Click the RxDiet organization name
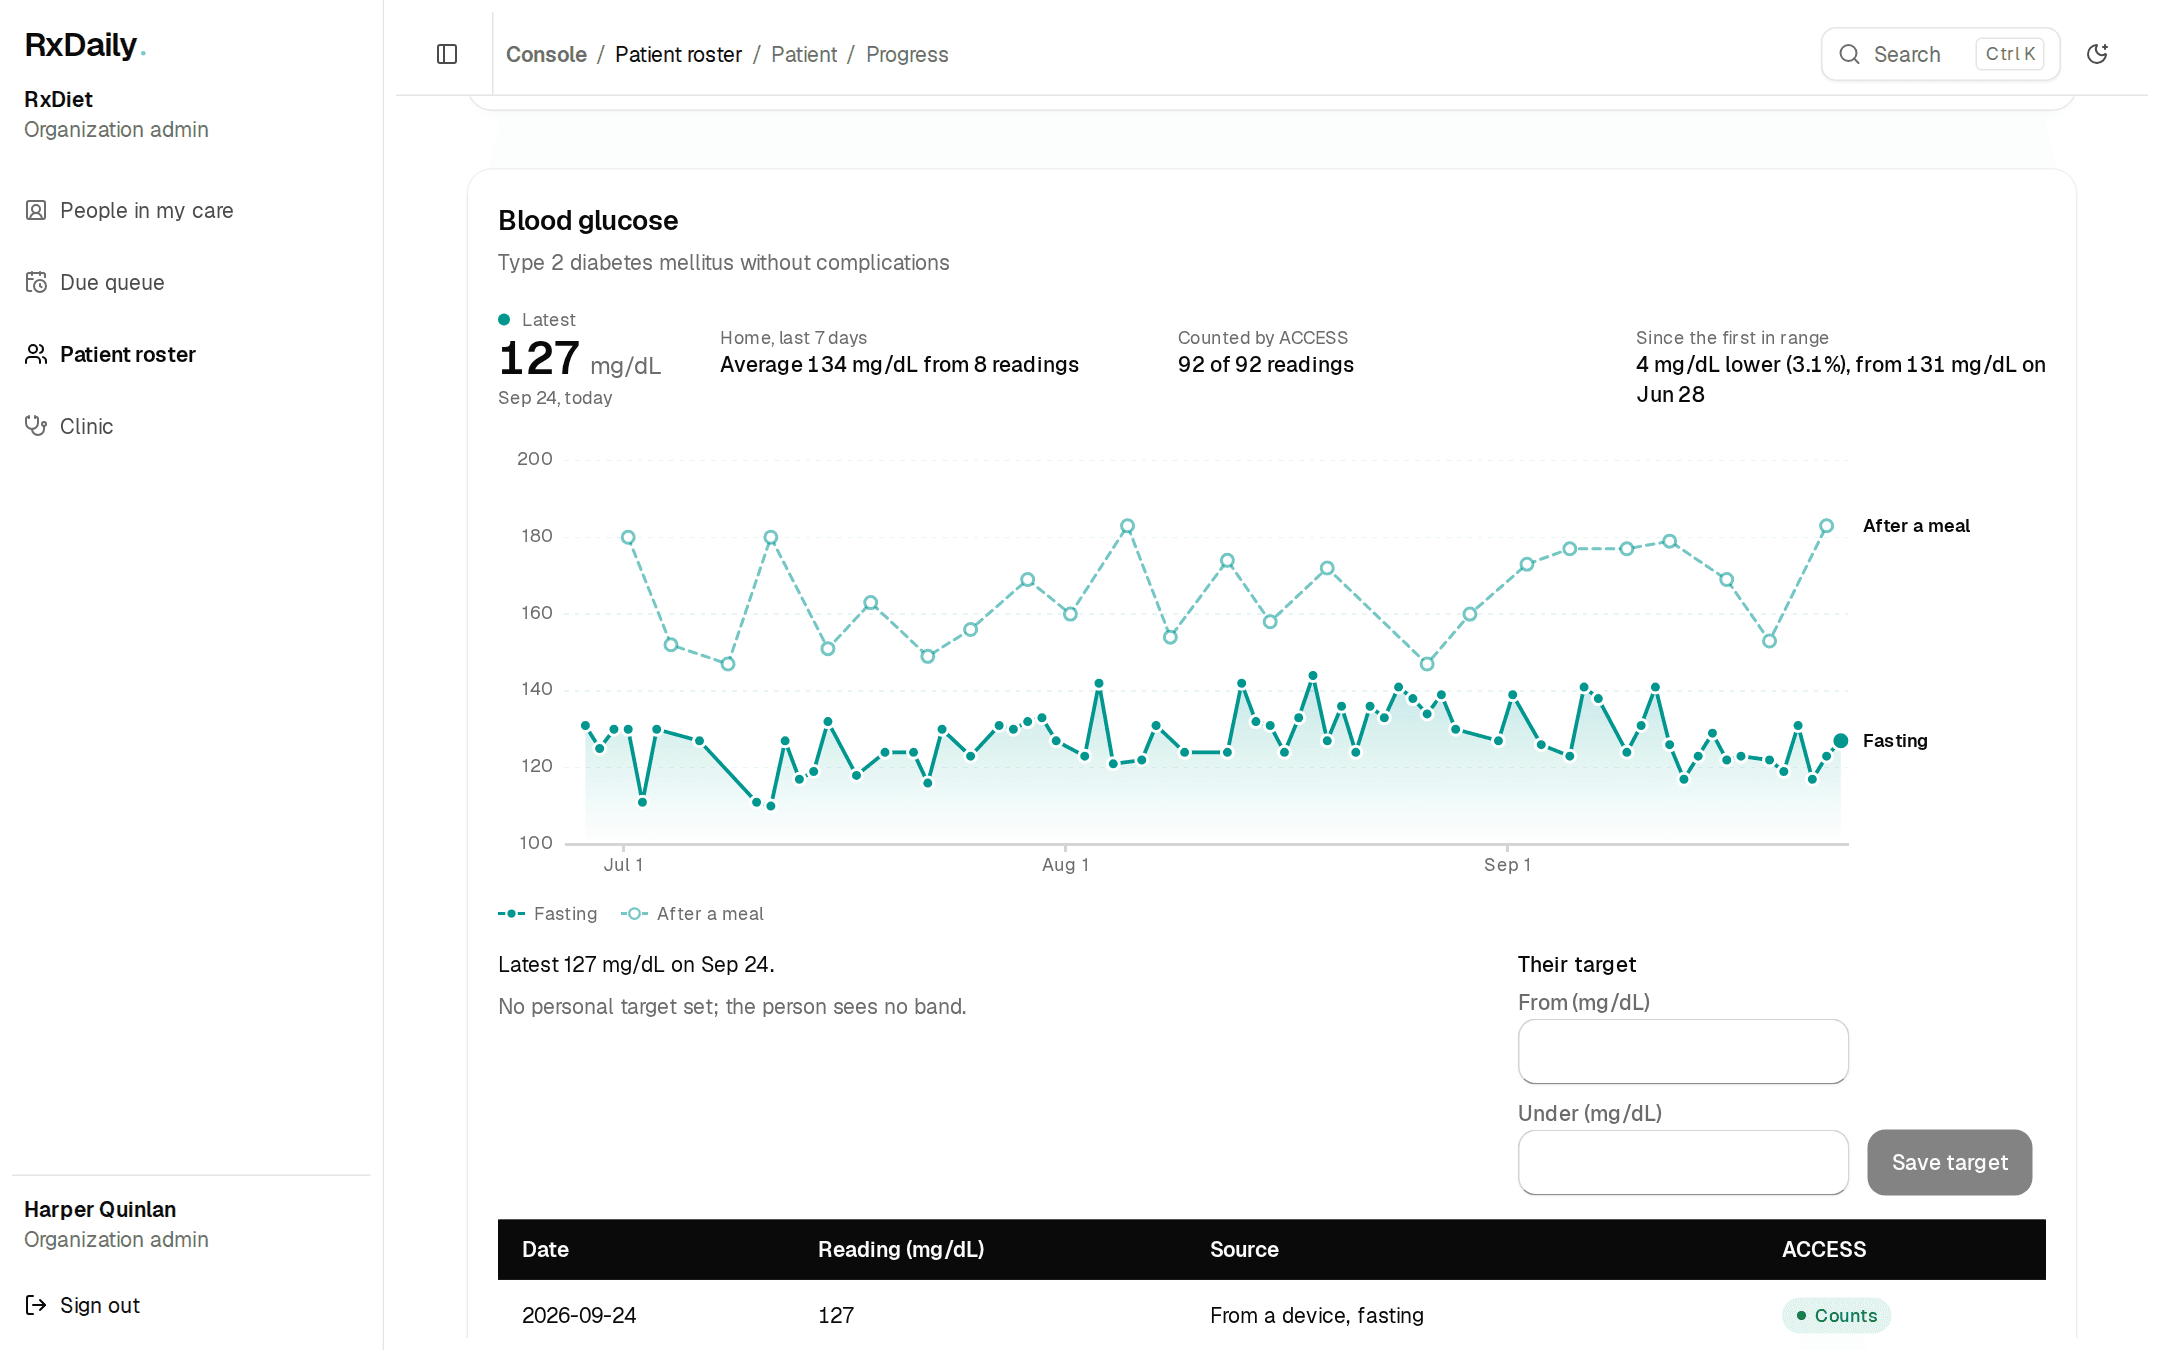Viewport: 2160px width, 1350px height. click(x=58, y=99)
